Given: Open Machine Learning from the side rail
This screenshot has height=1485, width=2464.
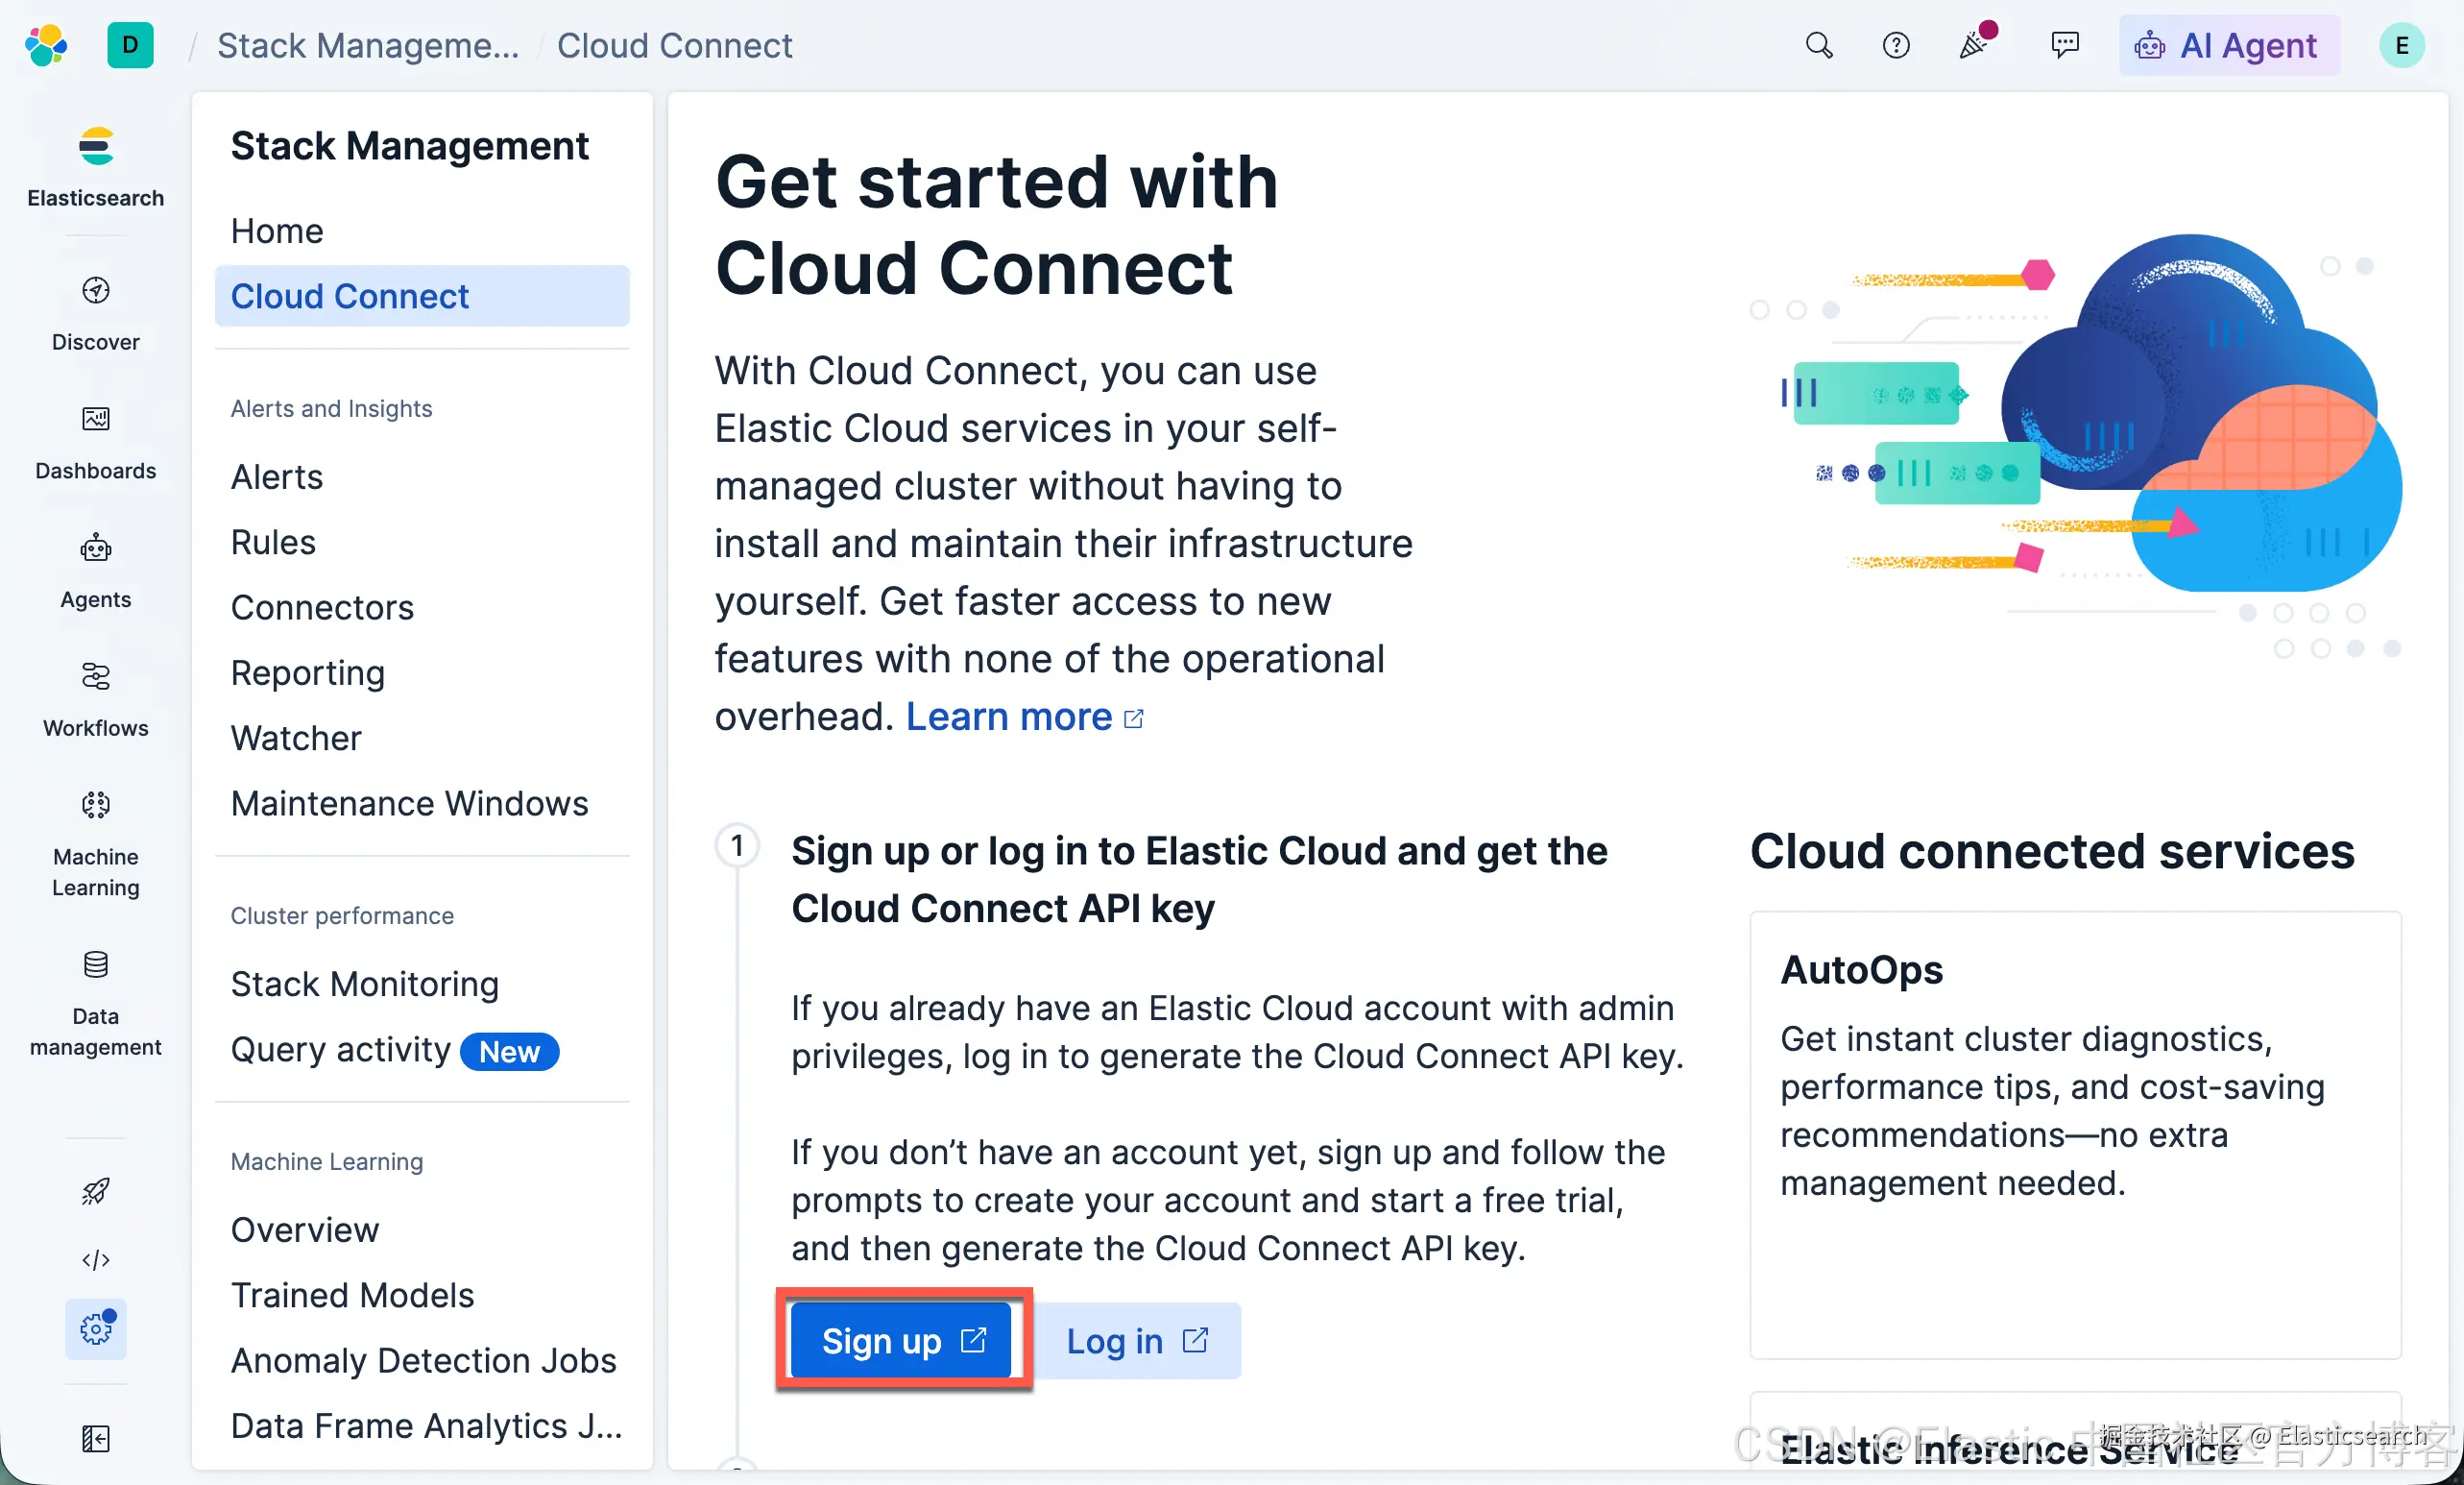Looking at the screenshot, I should point(96,845).
